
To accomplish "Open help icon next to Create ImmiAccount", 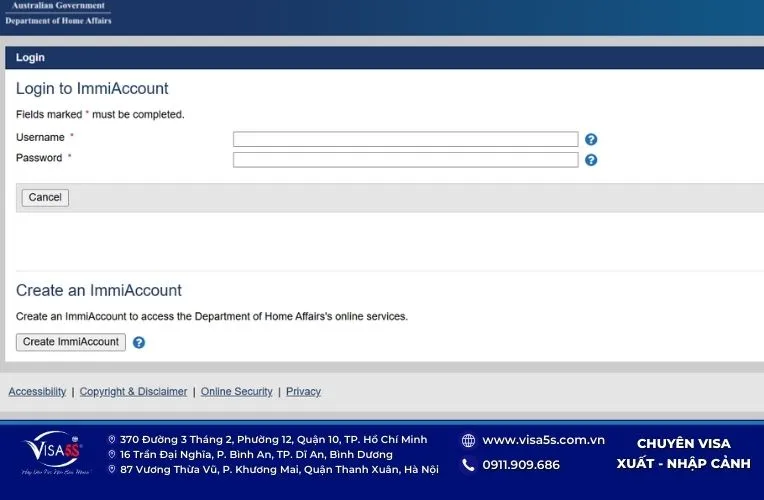I will 139,343.
